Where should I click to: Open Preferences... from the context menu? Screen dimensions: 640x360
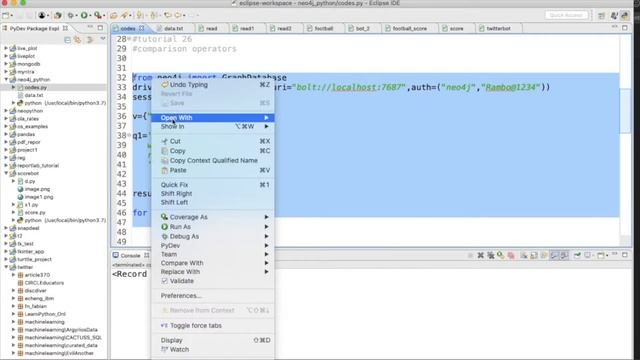tap(213, 296)
